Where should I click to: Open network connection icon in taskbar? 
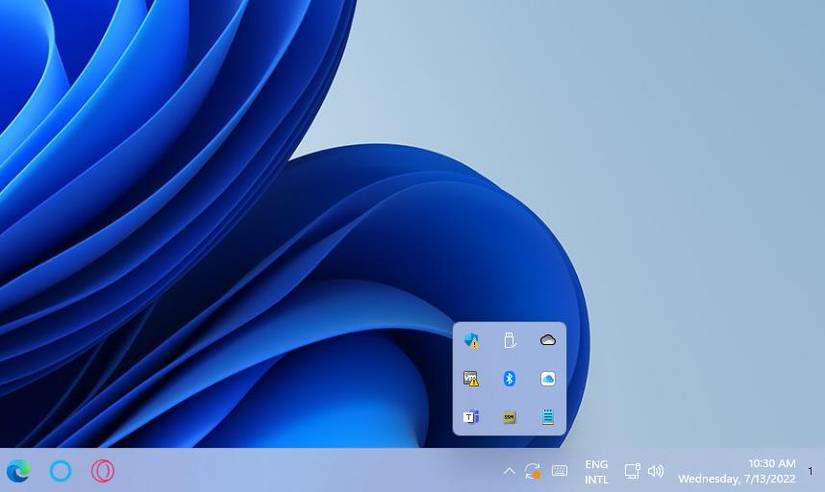[632, 471]
